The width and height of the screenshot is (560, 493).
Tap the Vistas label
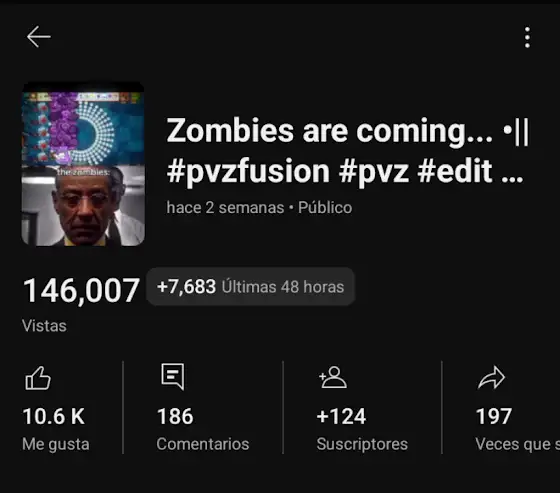tap(44, 326)
